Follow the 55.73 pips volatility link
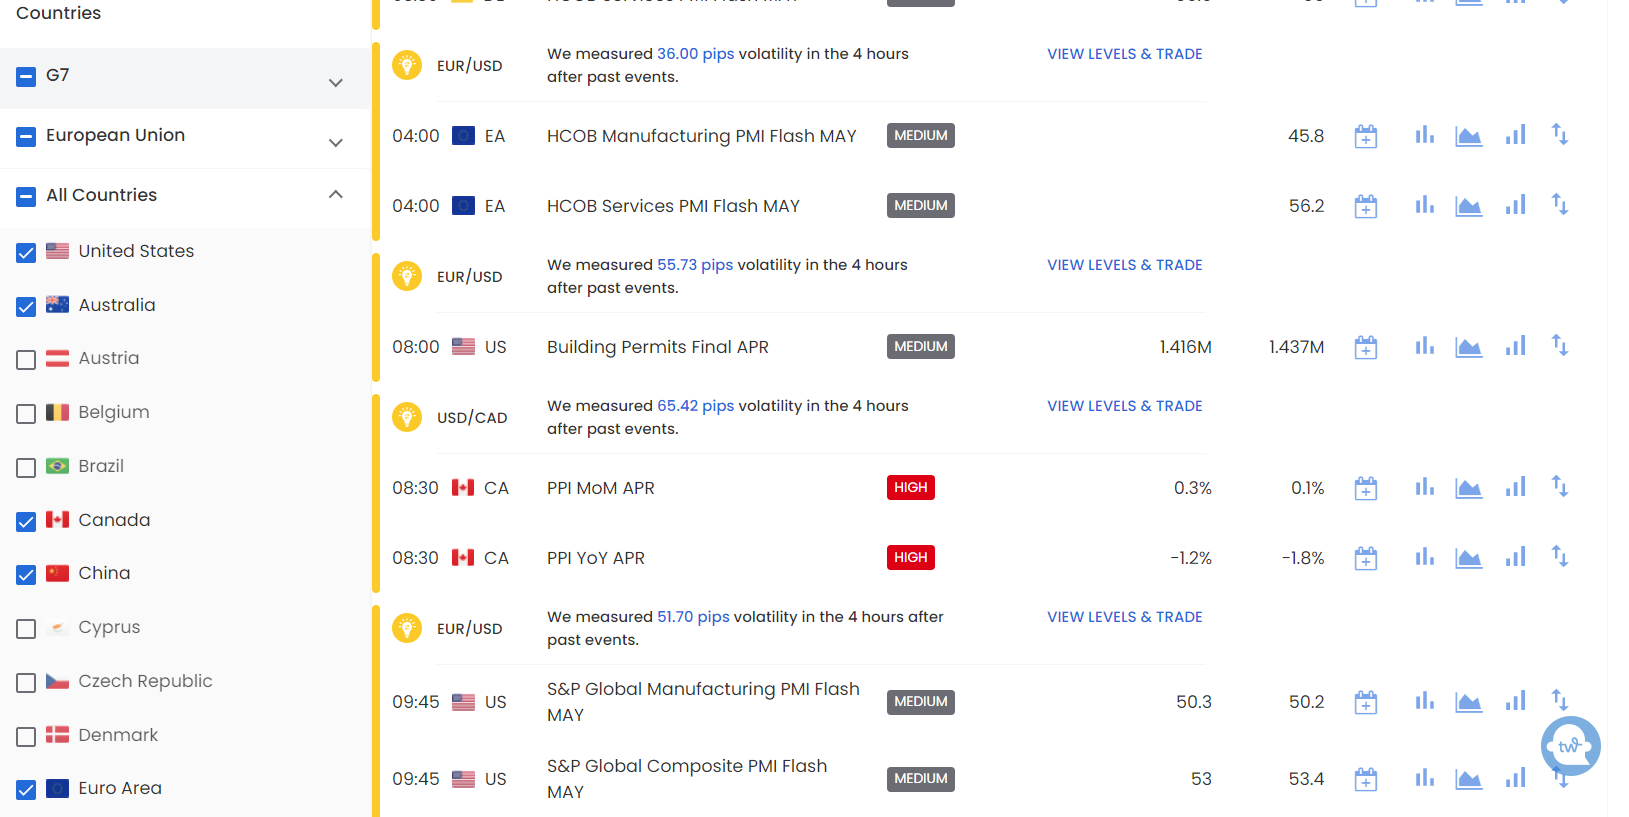 695,265
